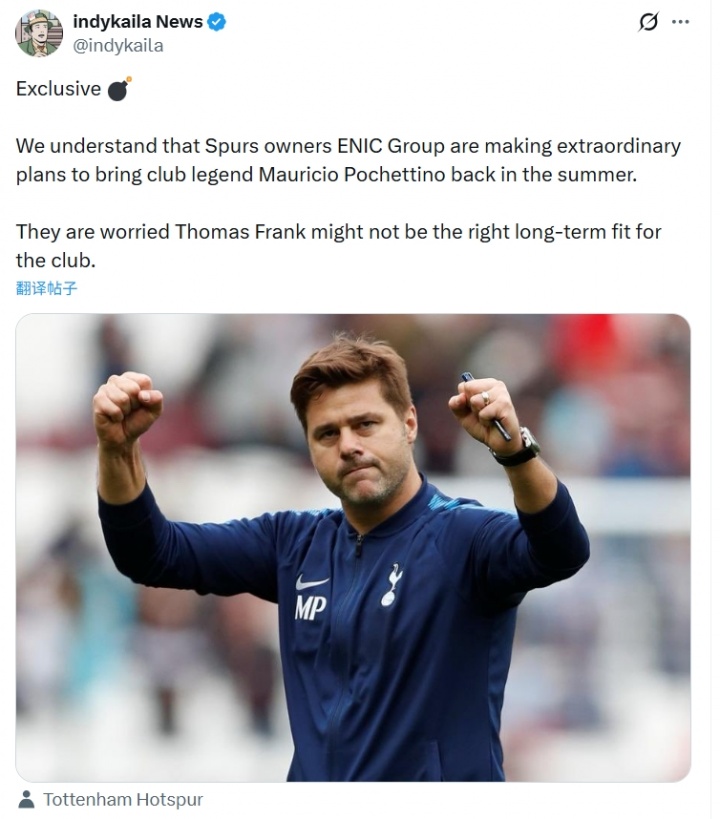Click the person tag icon below photo
720x819 pixels.
[x=26, y=799]
